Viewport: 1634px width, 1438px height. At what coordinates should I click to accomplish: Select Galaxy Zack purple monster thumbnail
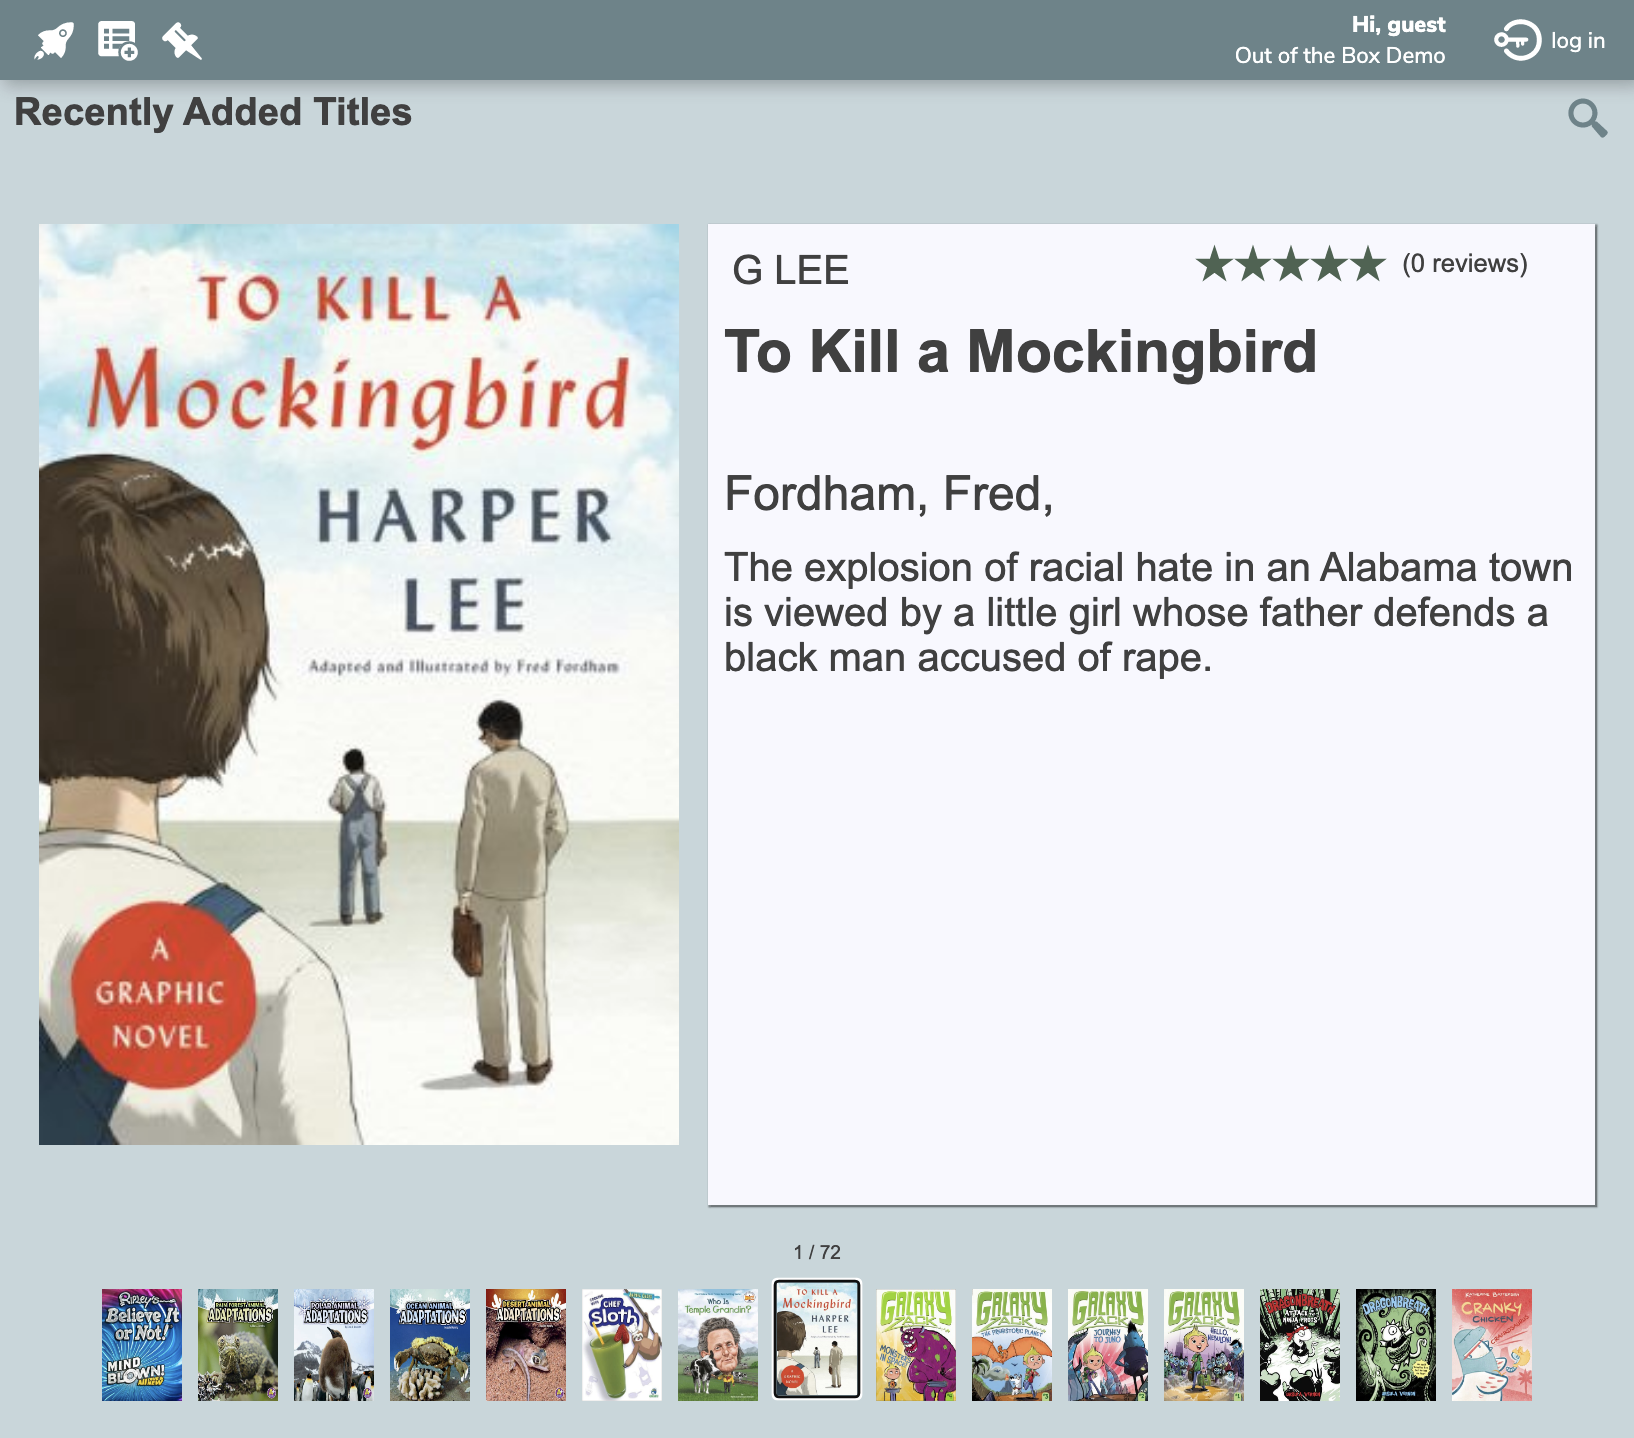click(x=916, y=1345)
